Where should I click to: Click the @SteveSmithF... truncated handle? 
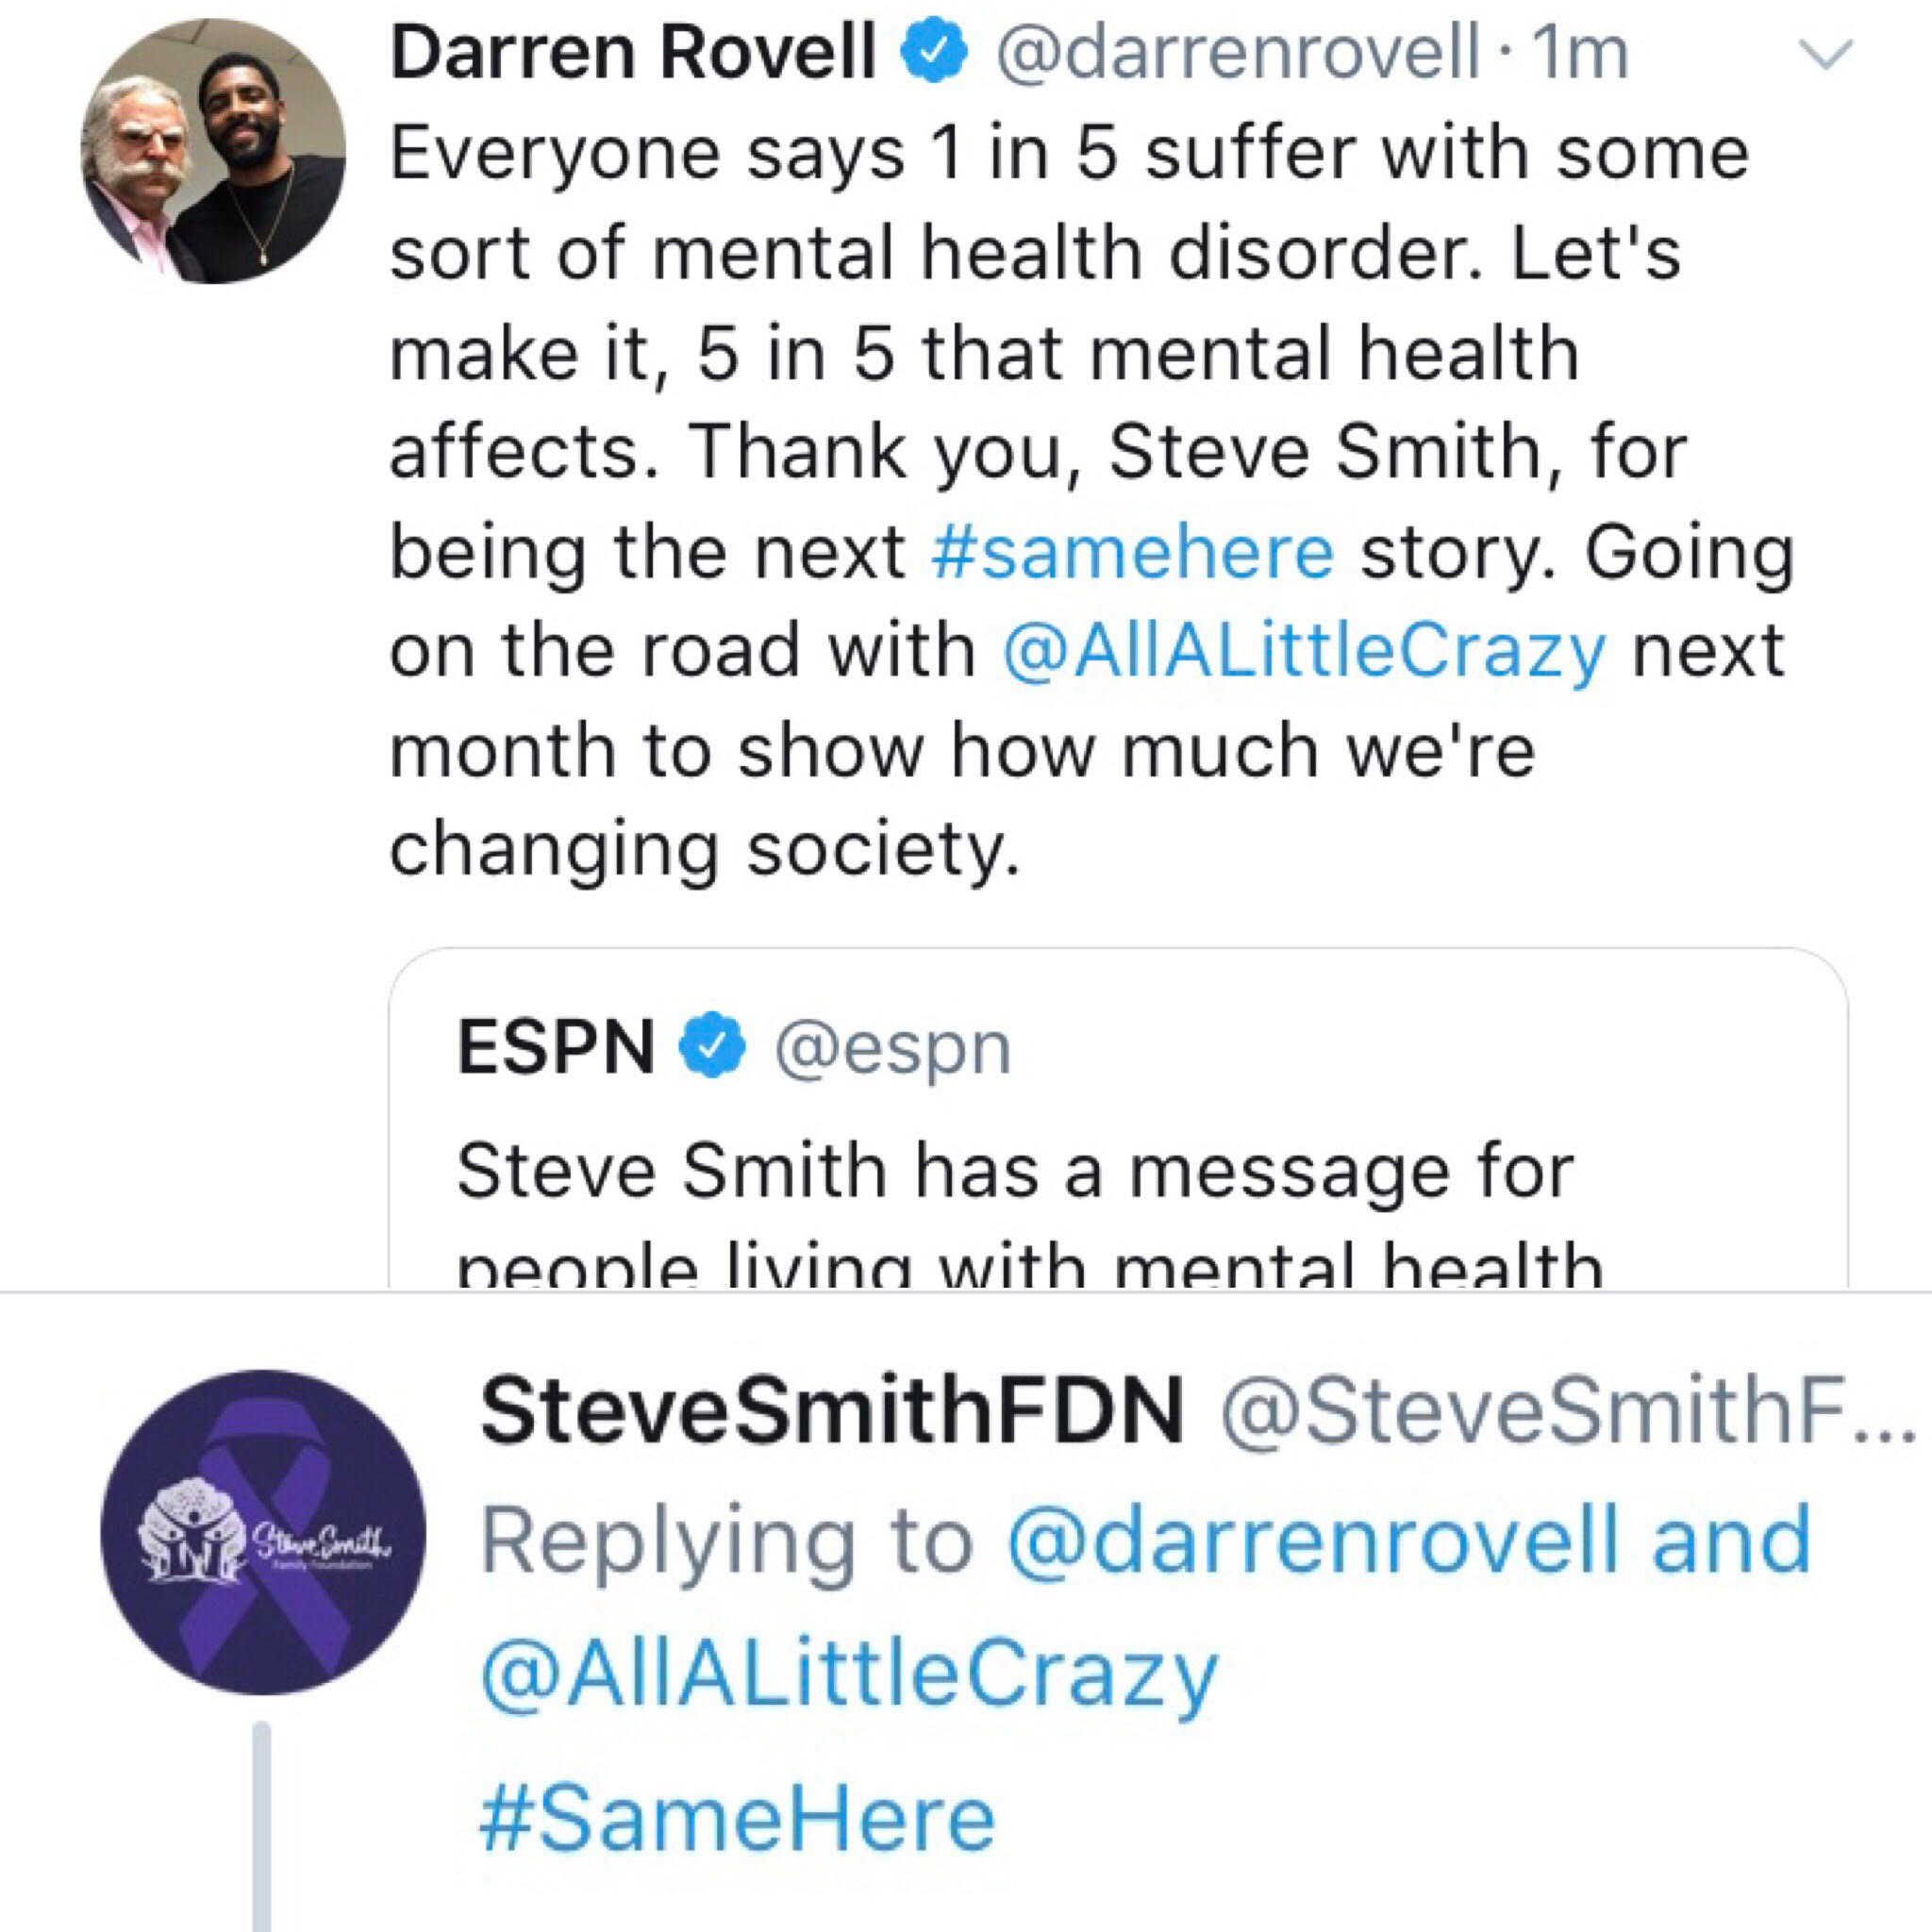tap(1565, 1412)
